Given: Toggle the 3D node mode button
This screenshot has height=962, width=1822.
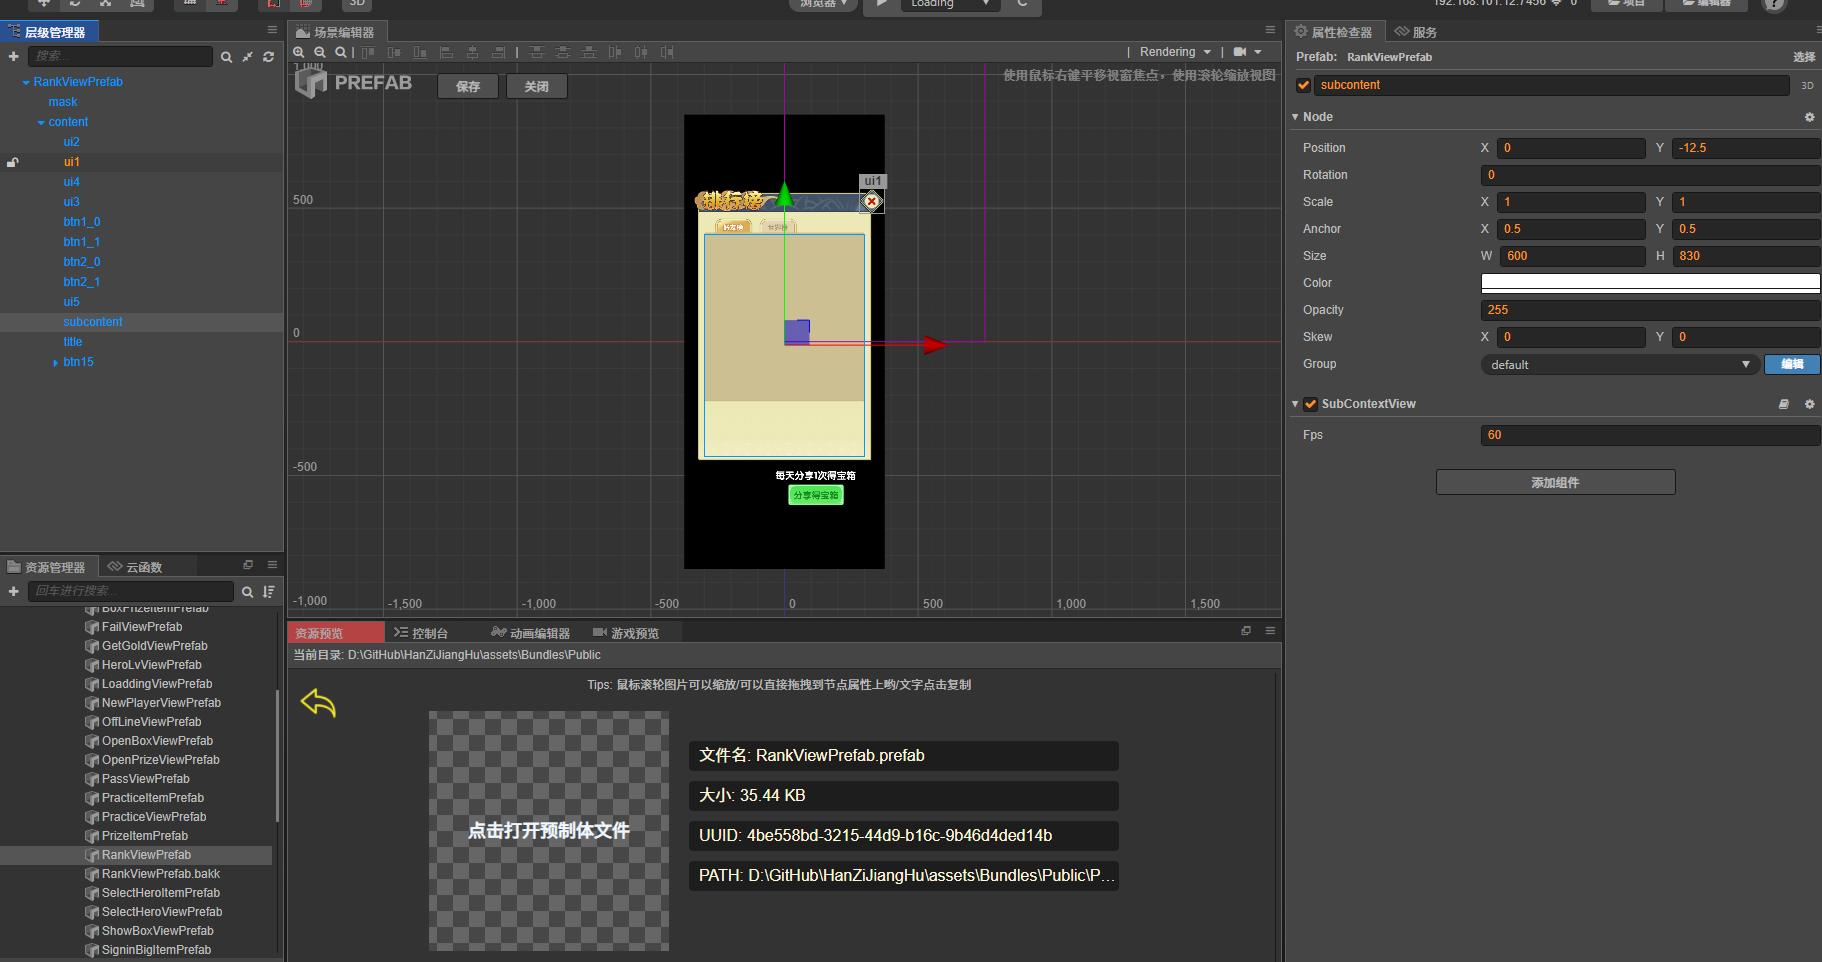Looking at the screenshot, I should [x=1807, y=85].
